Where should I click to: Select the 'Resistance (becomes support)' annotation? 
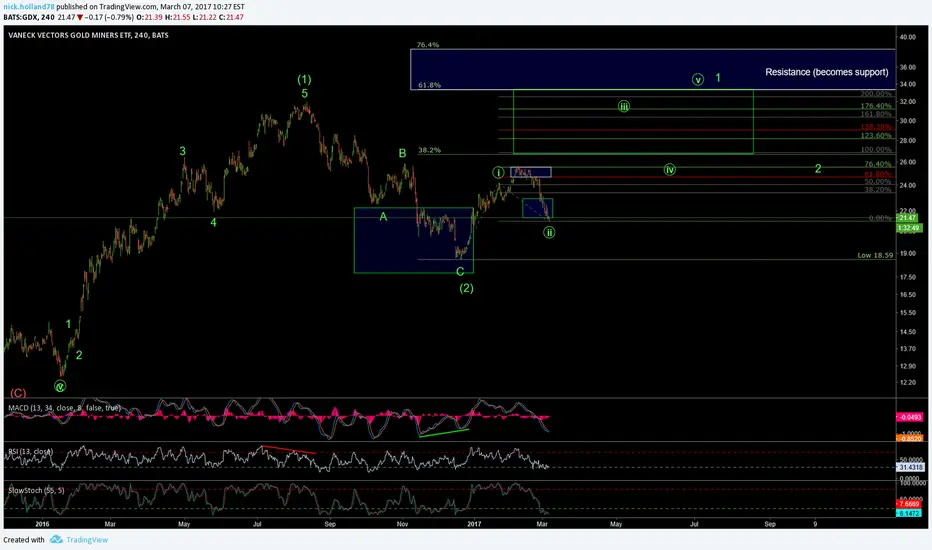click(x=826, y=72)
